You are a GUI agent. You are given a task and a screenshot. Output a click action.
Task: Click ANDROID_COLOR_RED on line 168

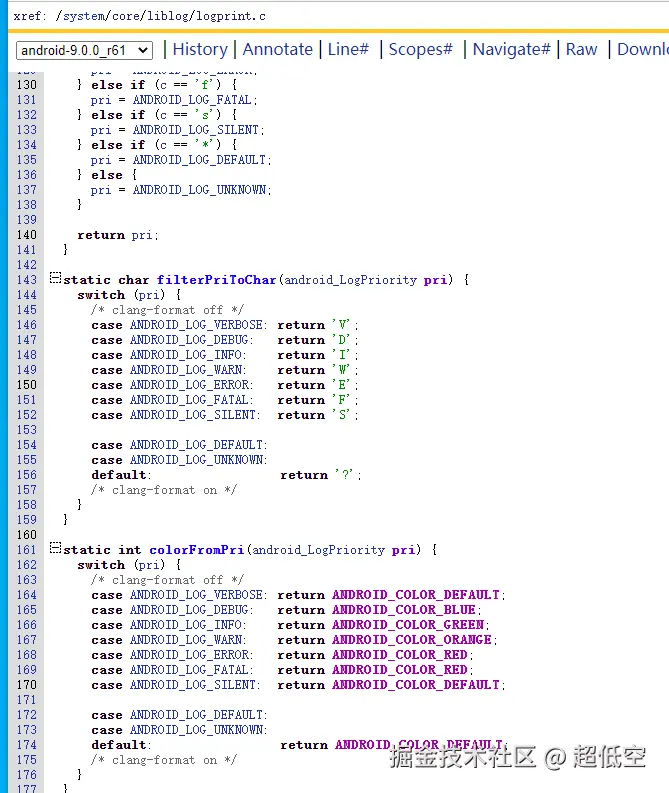(399, 655)
